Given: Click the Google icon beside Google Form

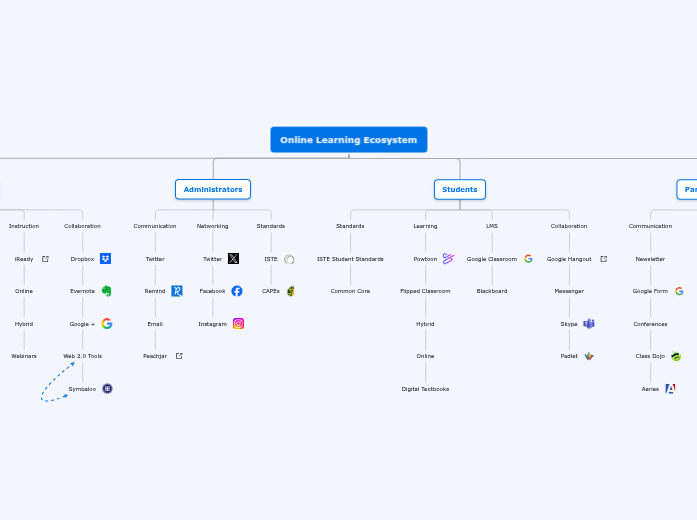Looking at the screenshot, I should pyautogui.click(x=679, y=291).
